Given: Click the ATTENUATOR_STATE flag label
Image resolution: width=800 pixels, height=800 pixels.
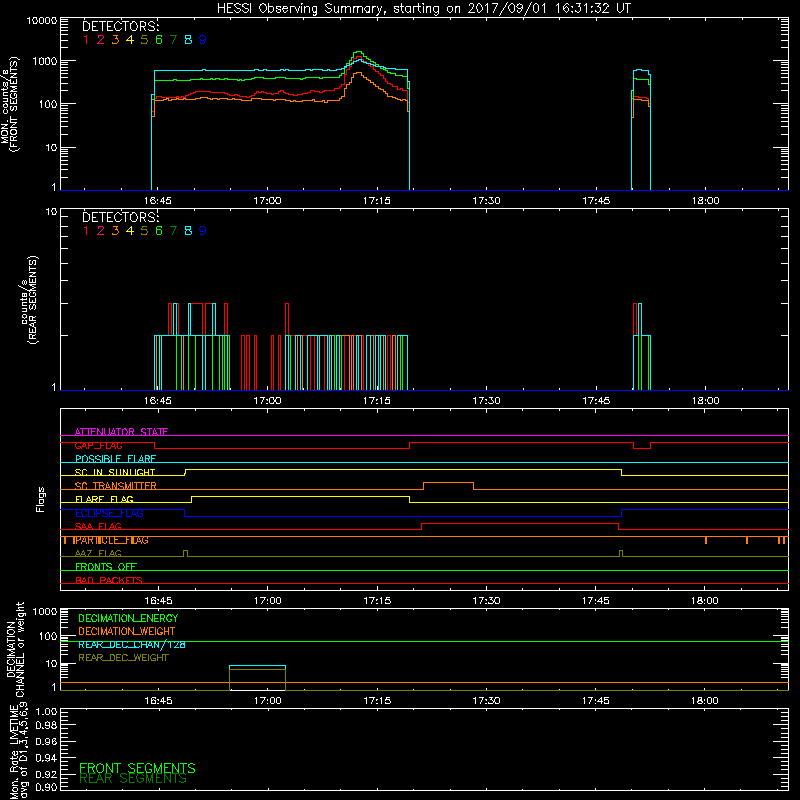Looking at the screenshot, I should point(121,432).
